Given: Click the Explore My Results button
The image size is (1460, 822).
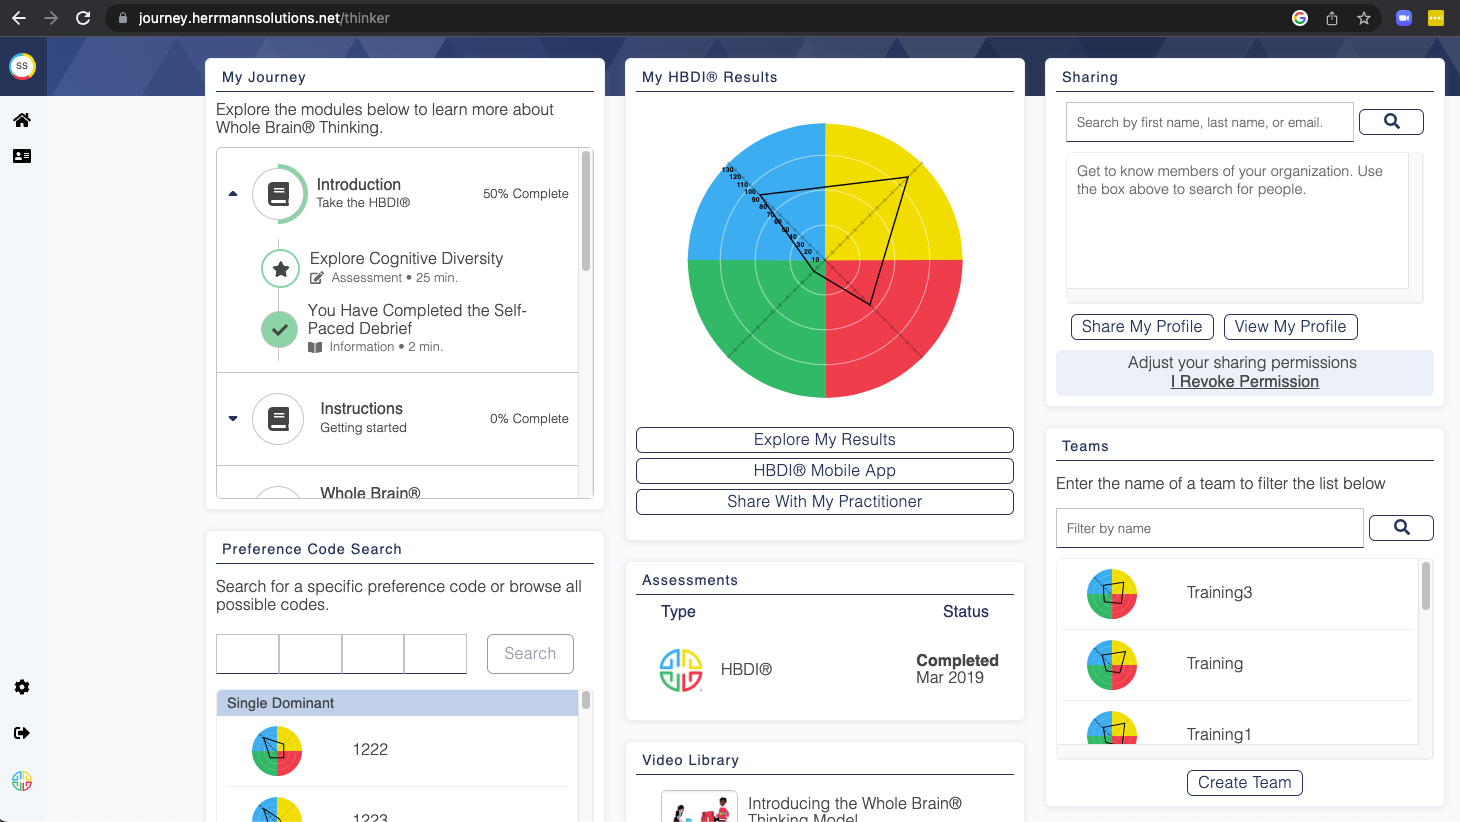Looking at the screenshot, I should [824, 440].
